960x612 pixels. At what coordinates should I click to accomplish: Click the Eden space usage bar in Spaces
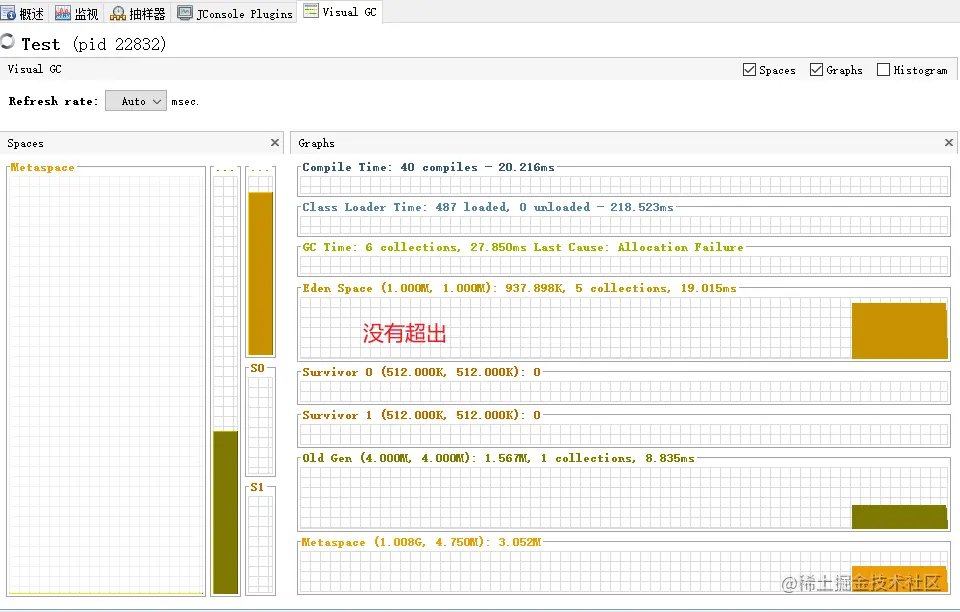(x=261, y=273)
